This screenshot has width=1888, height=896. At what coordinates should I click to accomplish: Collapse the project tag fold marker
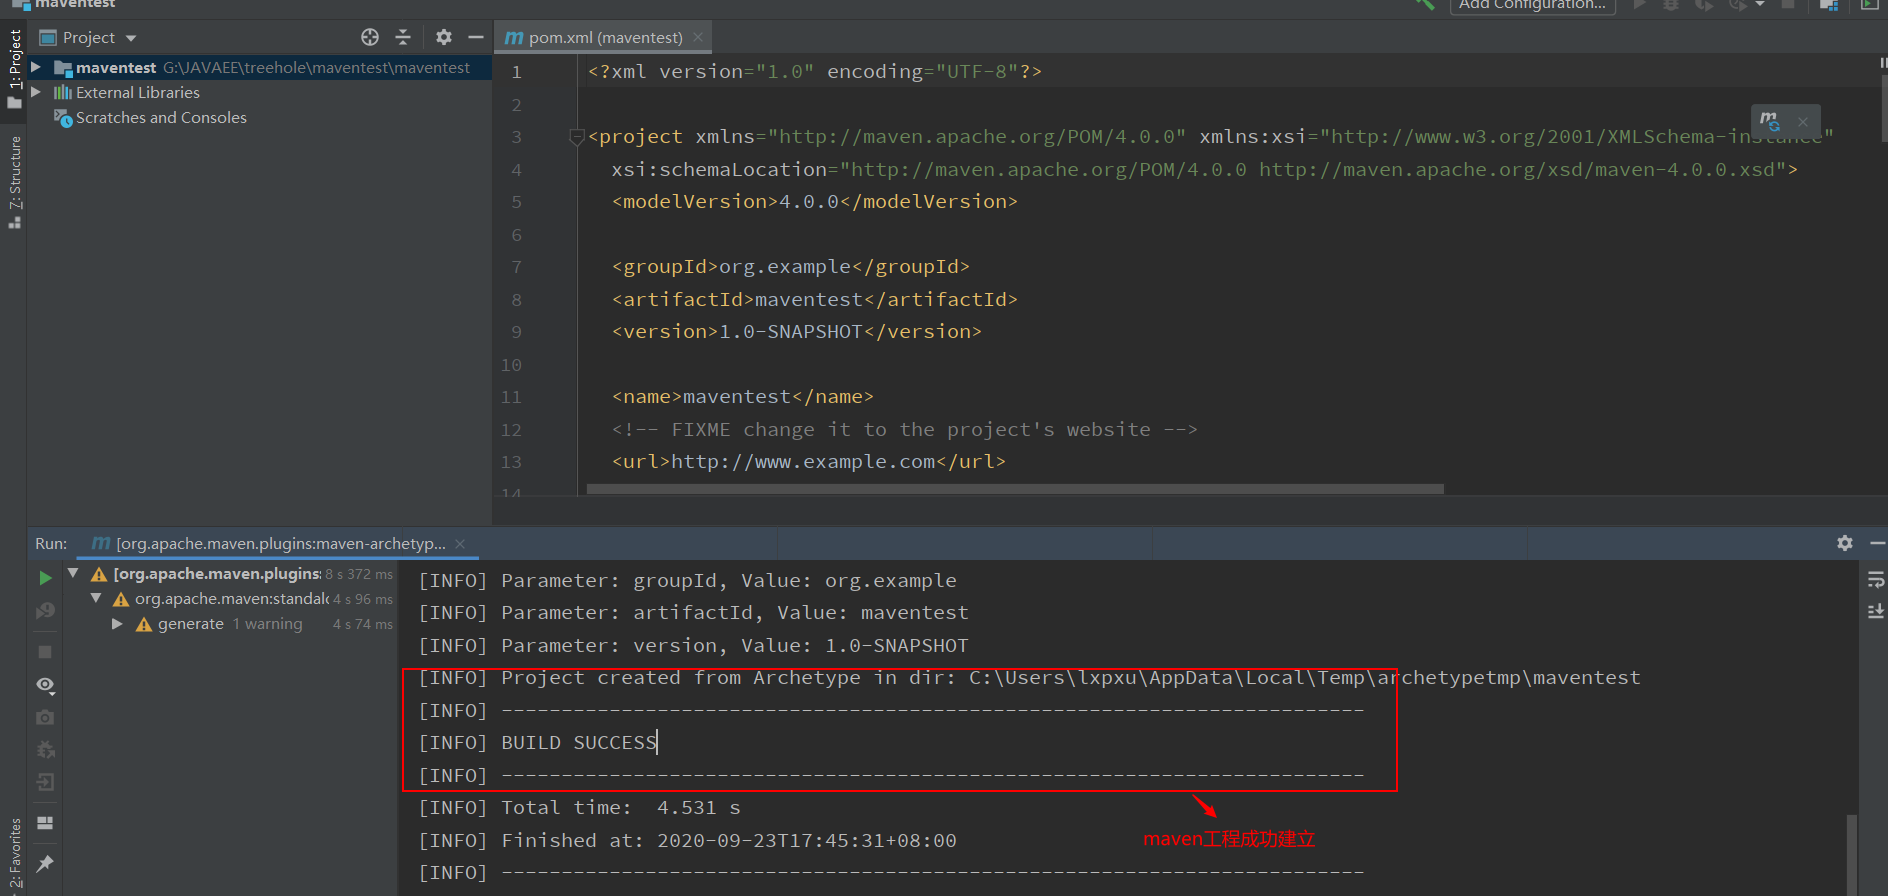(576, 137)
